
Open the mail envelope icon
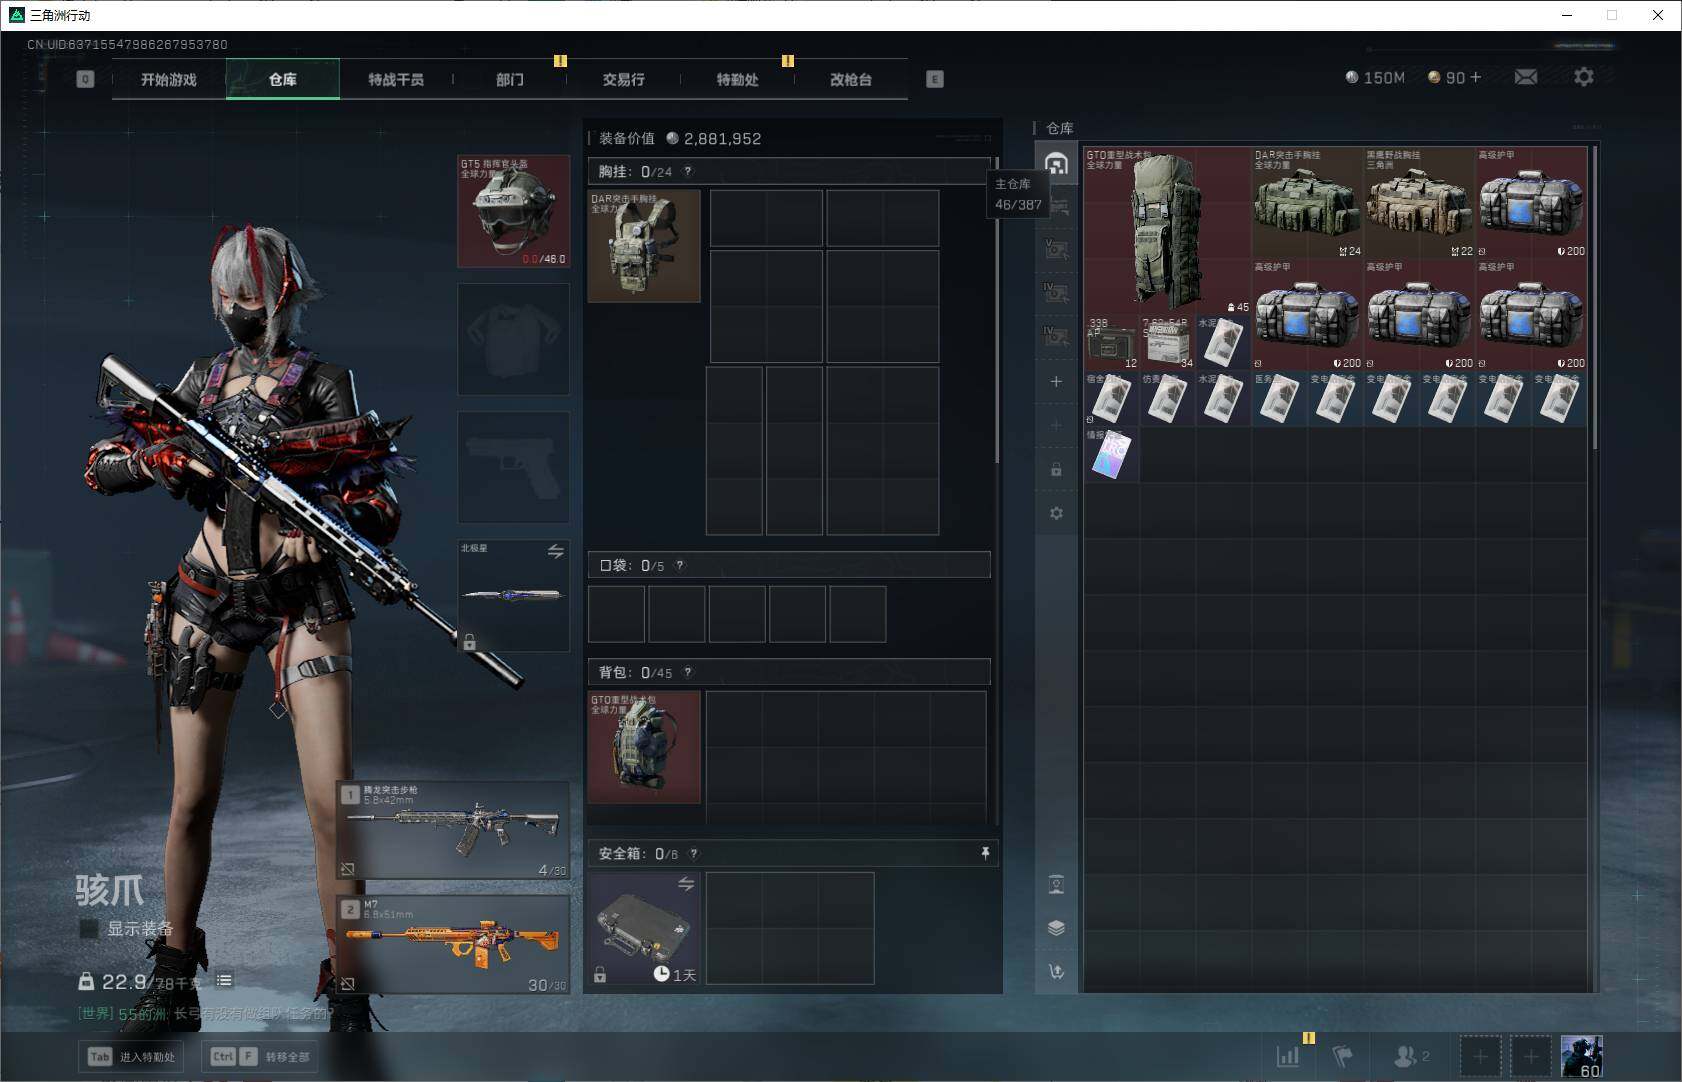[x=1526, y=77]
